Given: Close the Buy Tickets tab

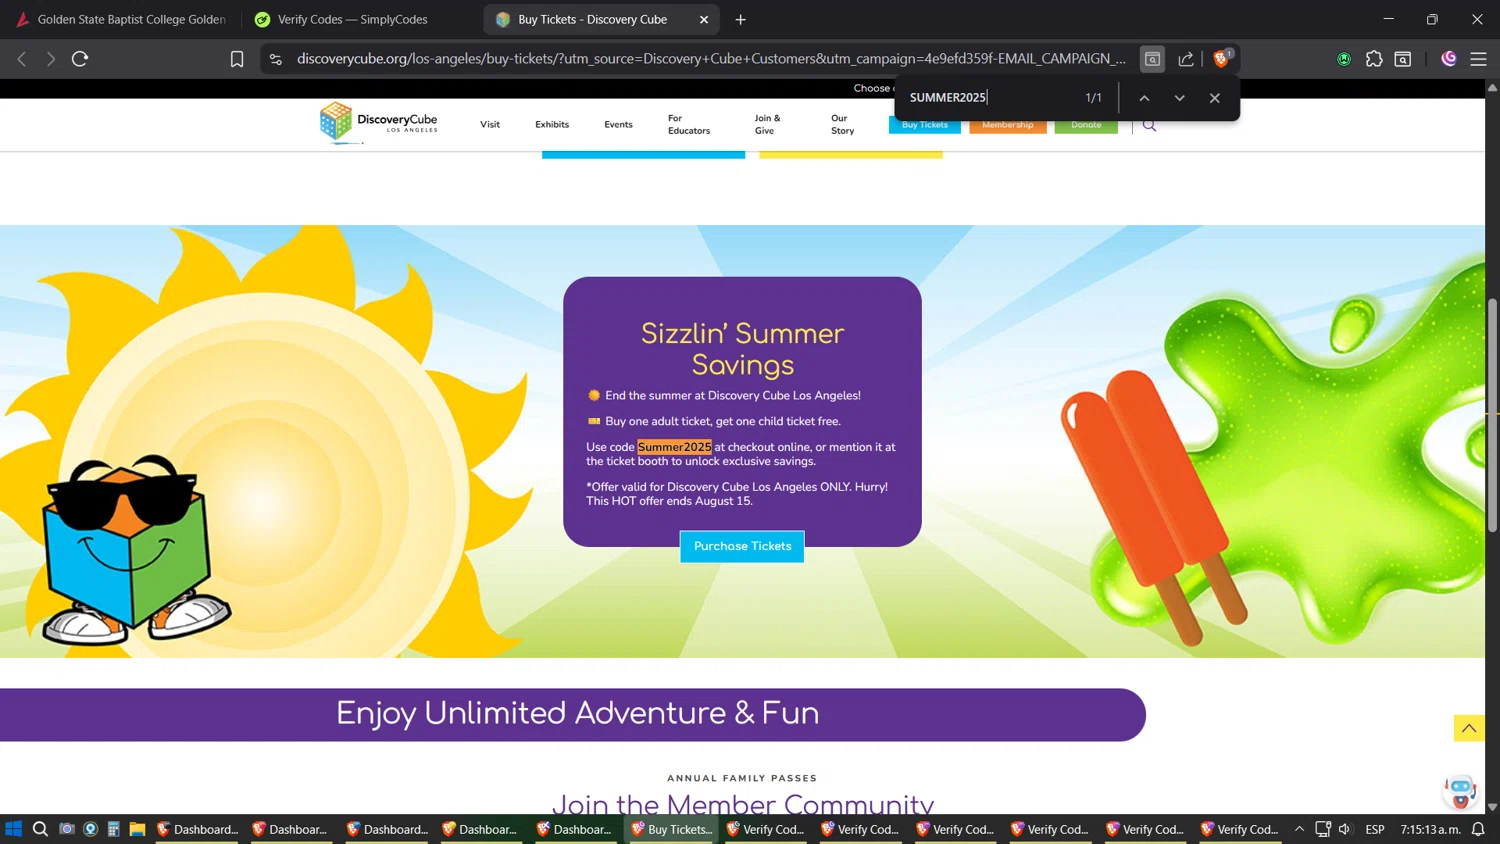Looking at the screenshot, I should click(x=704, y=19).
